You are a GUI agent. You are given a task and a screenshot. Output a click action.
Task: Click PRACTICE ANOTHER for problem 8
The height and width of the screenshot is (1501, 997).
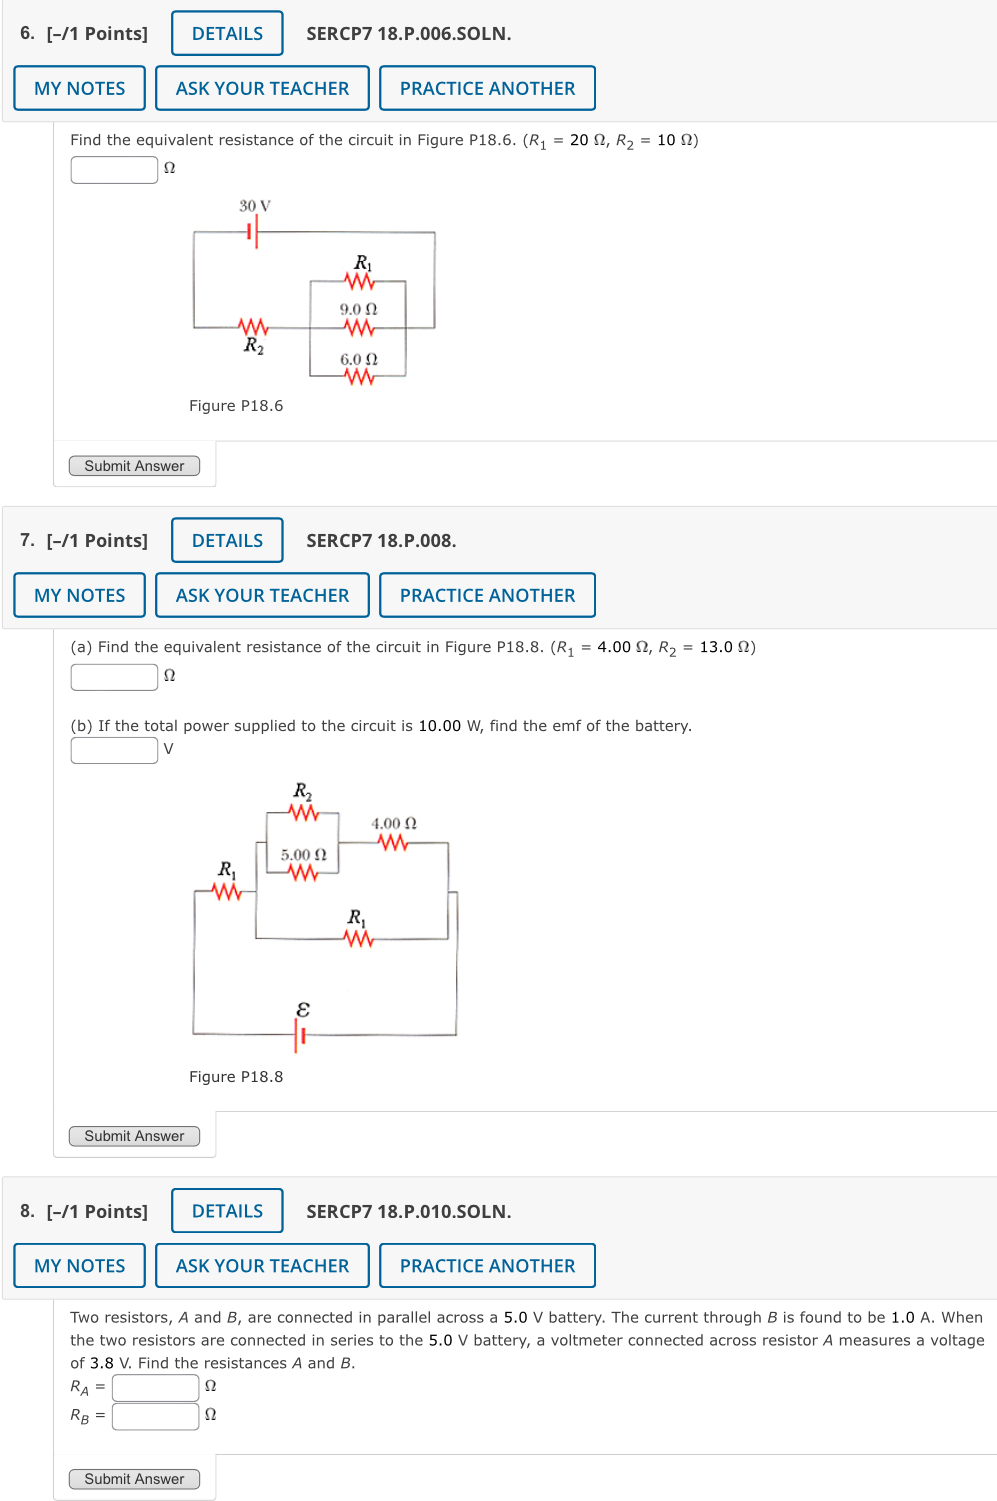pos(486,1265)
